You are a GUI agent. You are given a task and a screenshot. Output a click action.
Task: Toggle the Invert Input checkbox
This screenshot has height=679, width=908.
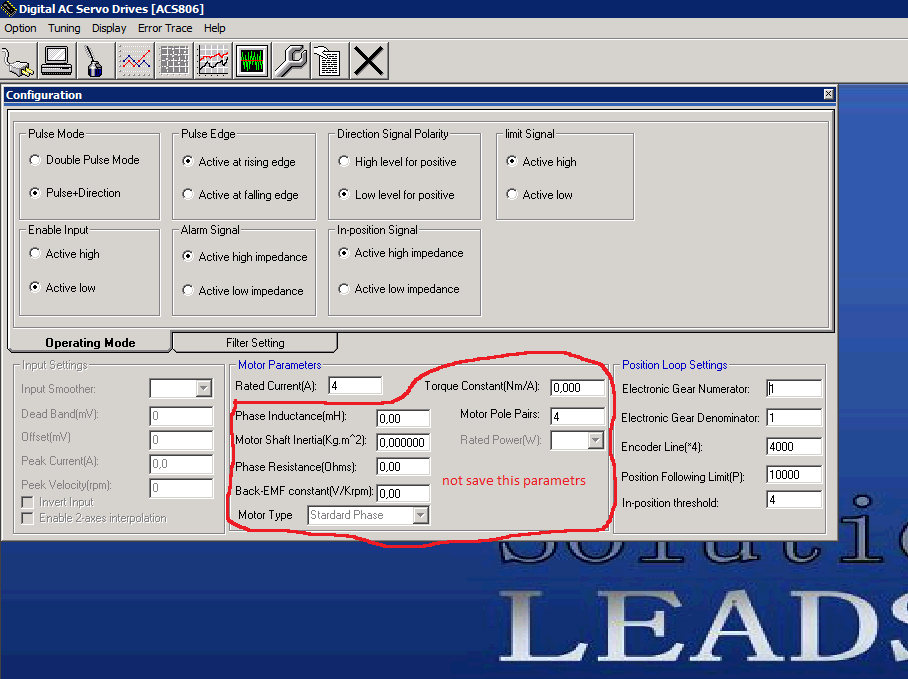27,502
